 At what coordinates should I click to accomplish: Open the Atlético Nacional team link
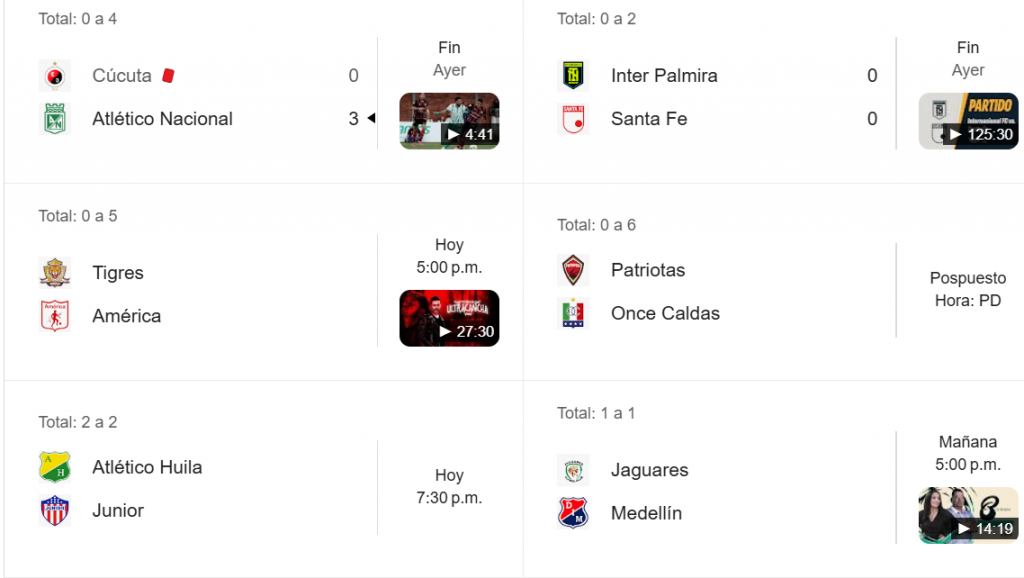coord(163,119)
